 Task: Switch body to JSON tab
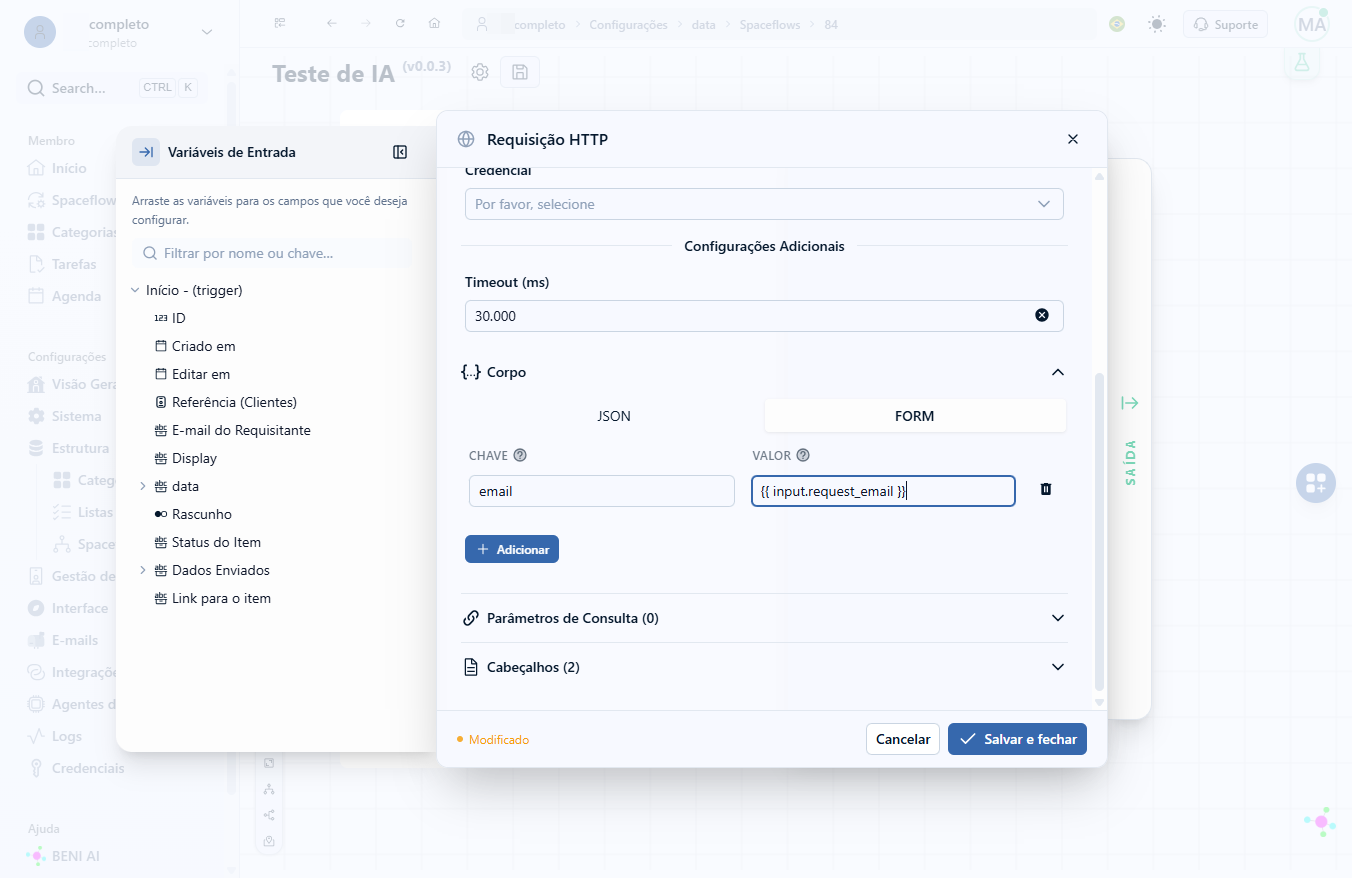click(614, 416)
